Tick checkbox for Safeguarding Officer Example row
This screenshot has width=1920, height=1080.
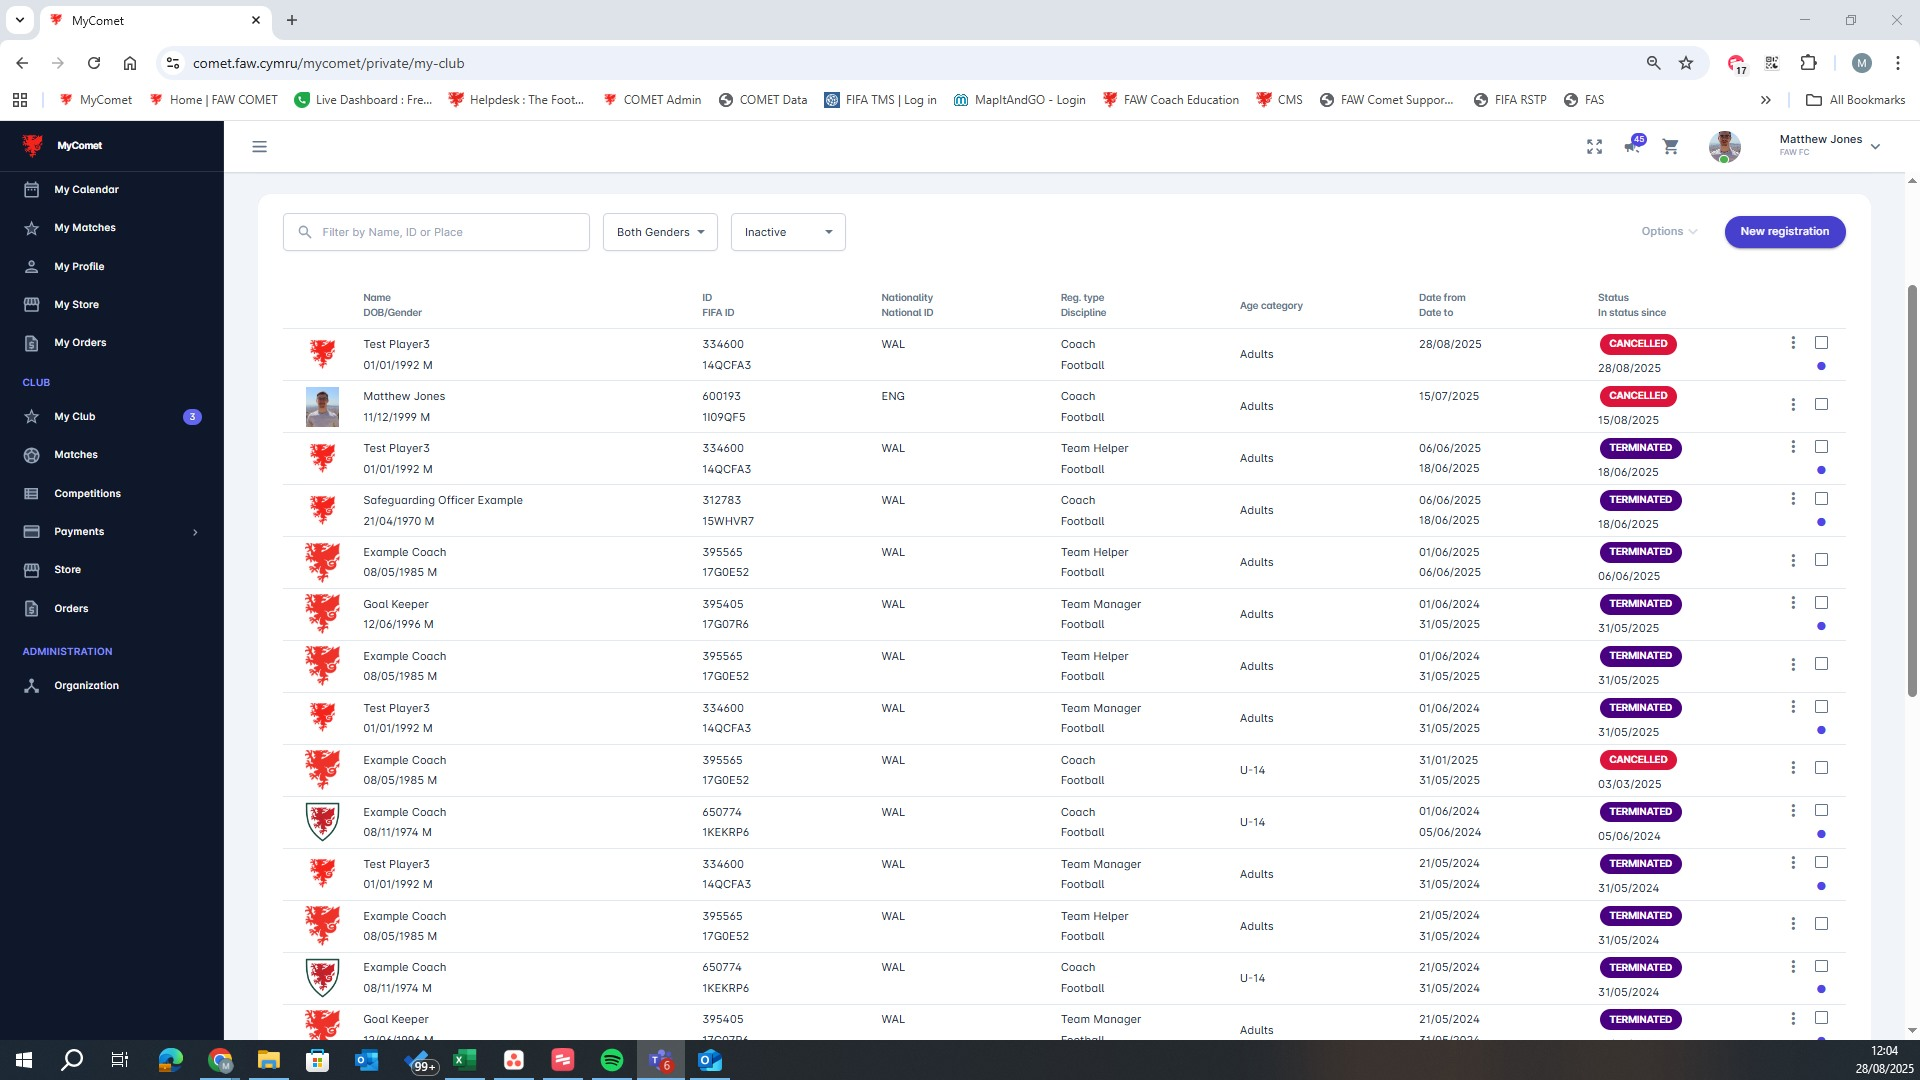[1821, 499]
